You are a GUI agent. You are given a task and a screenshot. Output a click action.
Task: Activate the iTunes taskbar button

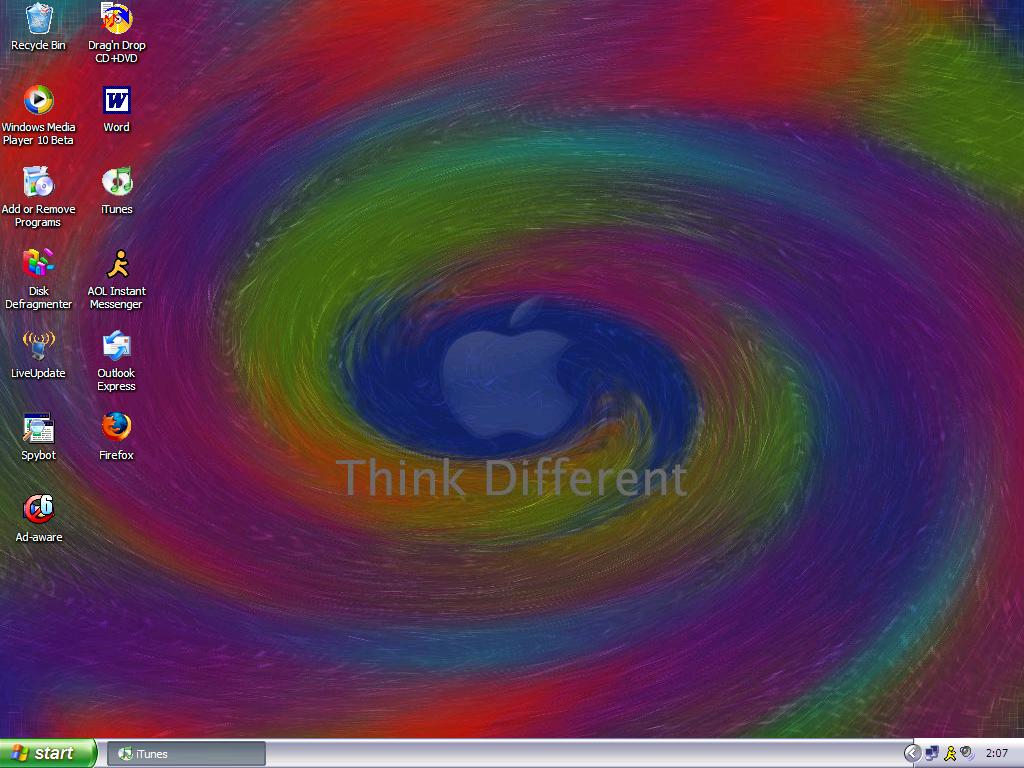click(x=186, y=754)
